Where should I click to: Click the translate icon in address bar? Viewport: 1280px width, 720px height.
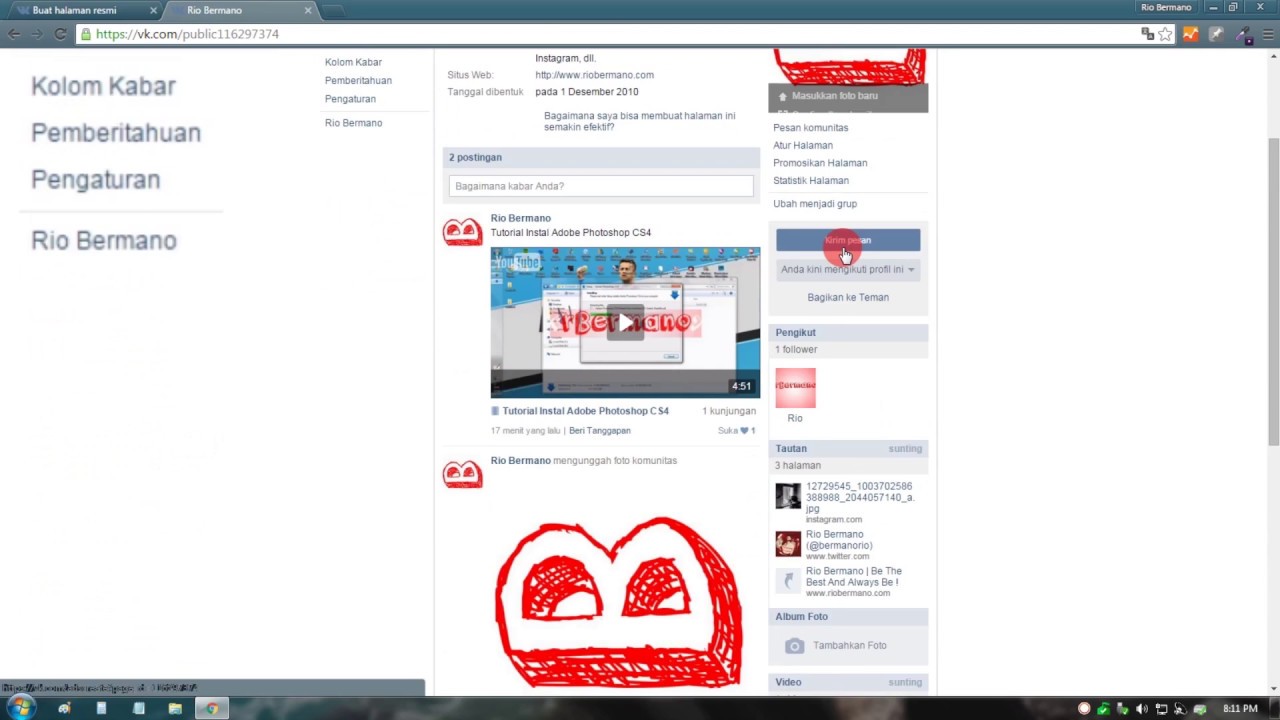[x=1148, y=34]
